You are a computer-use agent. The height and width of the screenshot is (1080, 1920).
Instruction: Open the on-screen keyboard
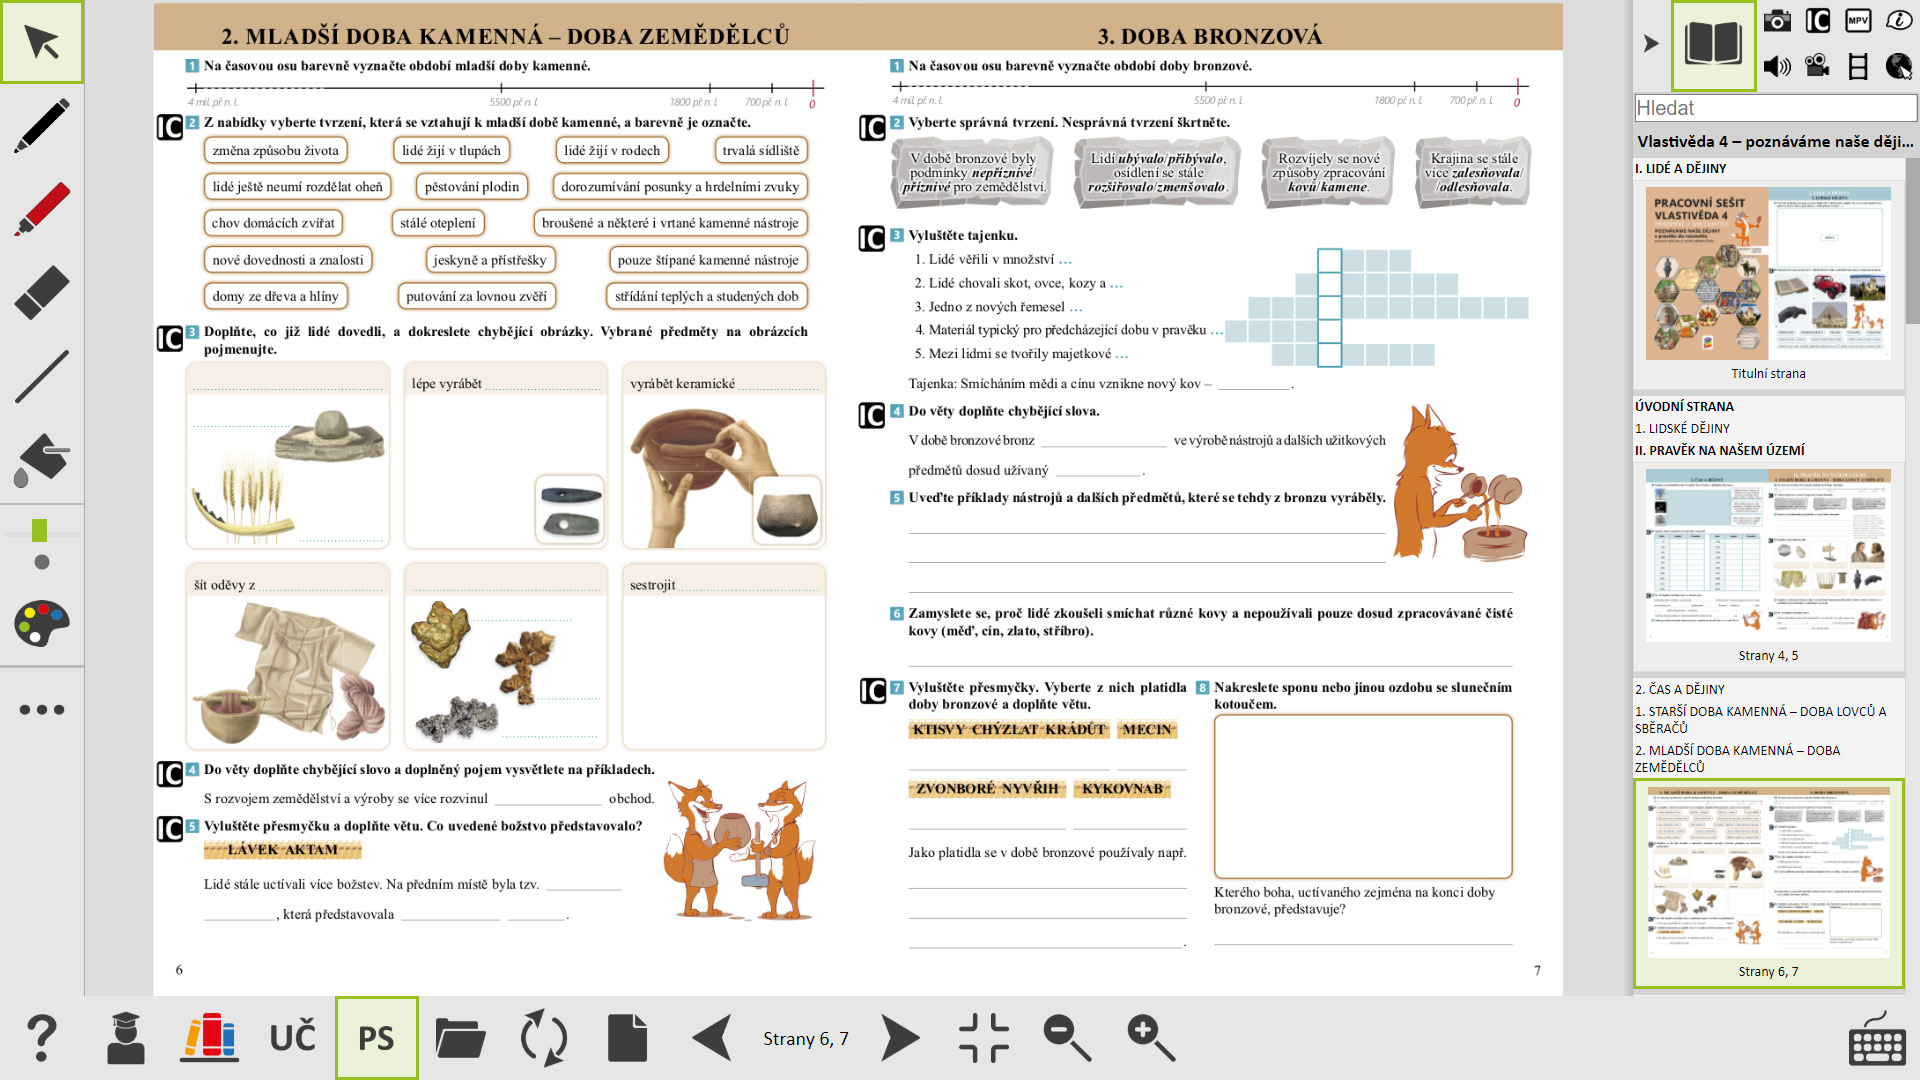tap(1877, 1040)
